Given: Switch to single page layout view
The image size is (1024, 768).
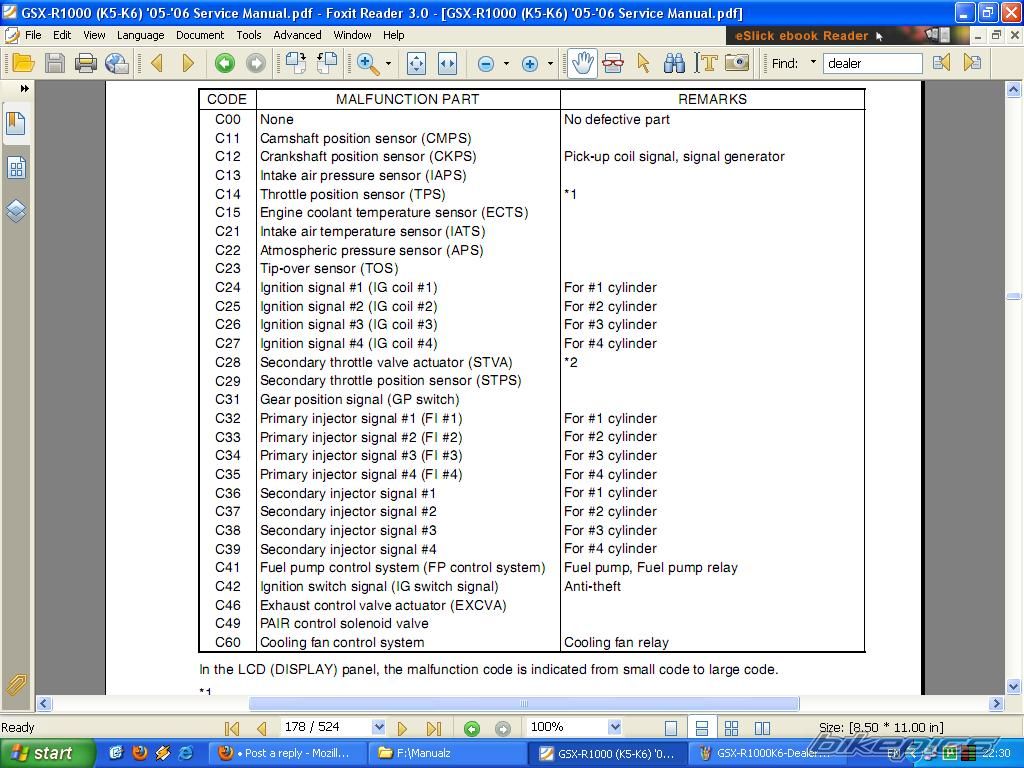Looking at the screenshot, I should [671, 728].
